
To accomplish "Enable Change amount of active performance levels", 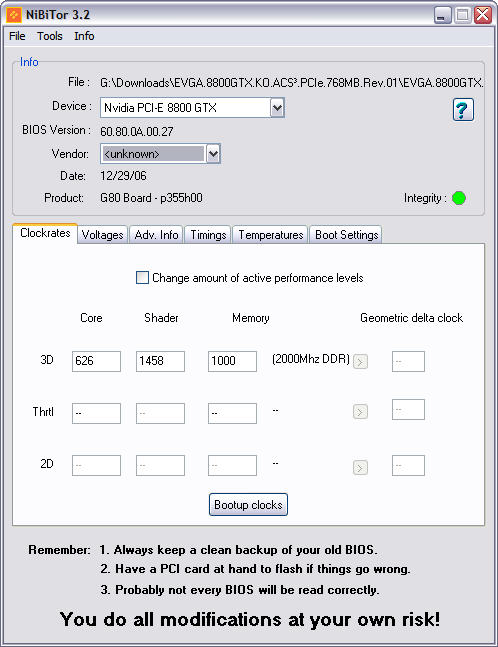I will (x=142, y=277).
